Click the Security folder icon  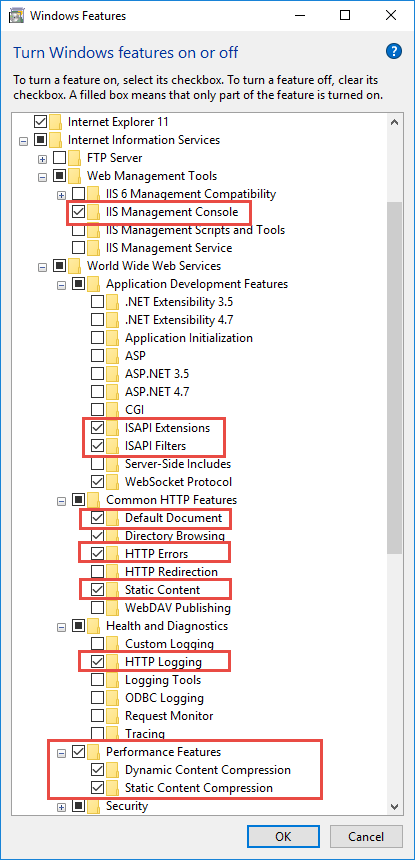pos(94,806)
